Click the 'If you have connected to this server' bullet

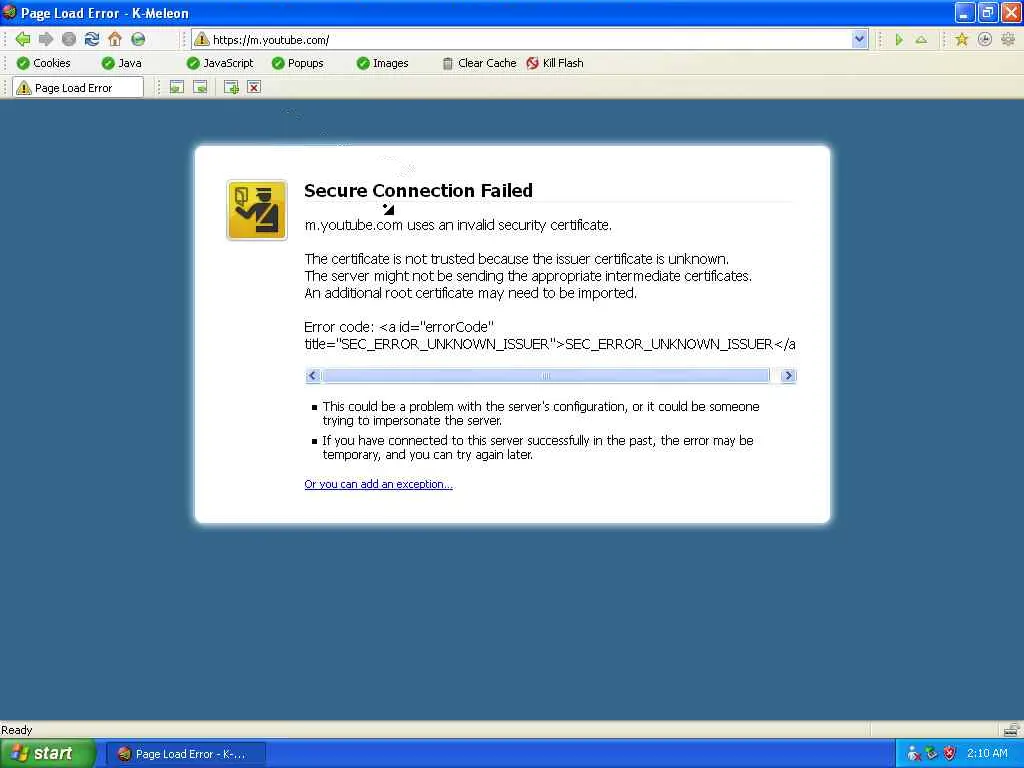537,447
